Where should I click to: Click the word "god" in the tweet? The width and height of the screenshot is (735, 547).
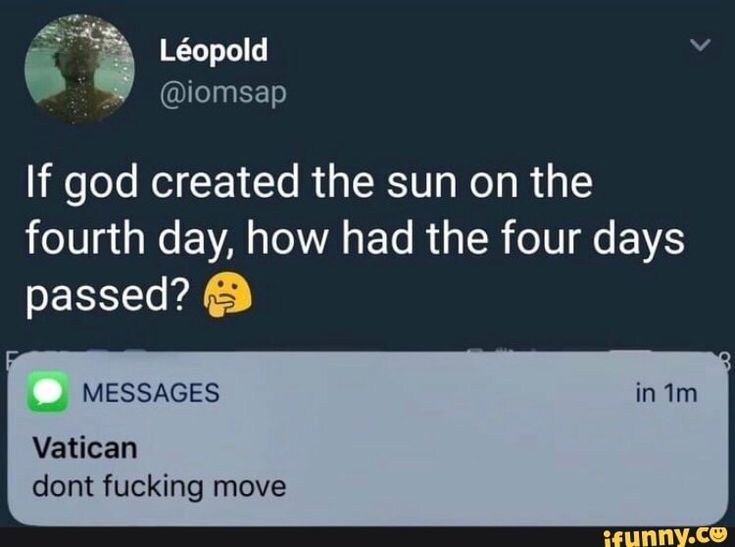click(101, 184)
